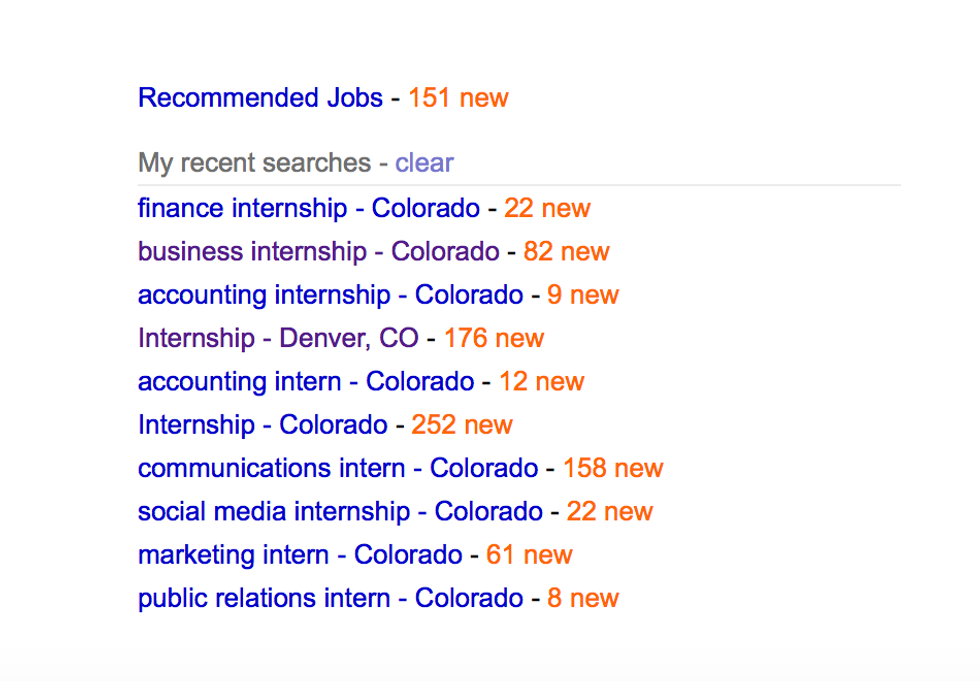Open the finance internship - Colorado search
The width and height of the screenshot is (980, 681).
click(308, 208)
